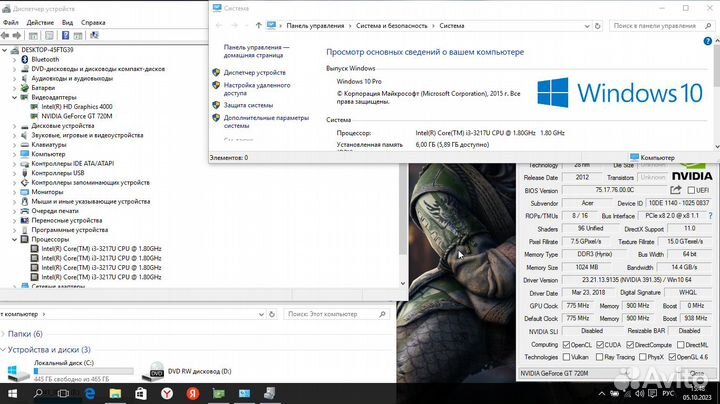Toggle the UEFI checkbox in GPU-Z
Viewport: 720px width, 404px height.
pos(691,190)
